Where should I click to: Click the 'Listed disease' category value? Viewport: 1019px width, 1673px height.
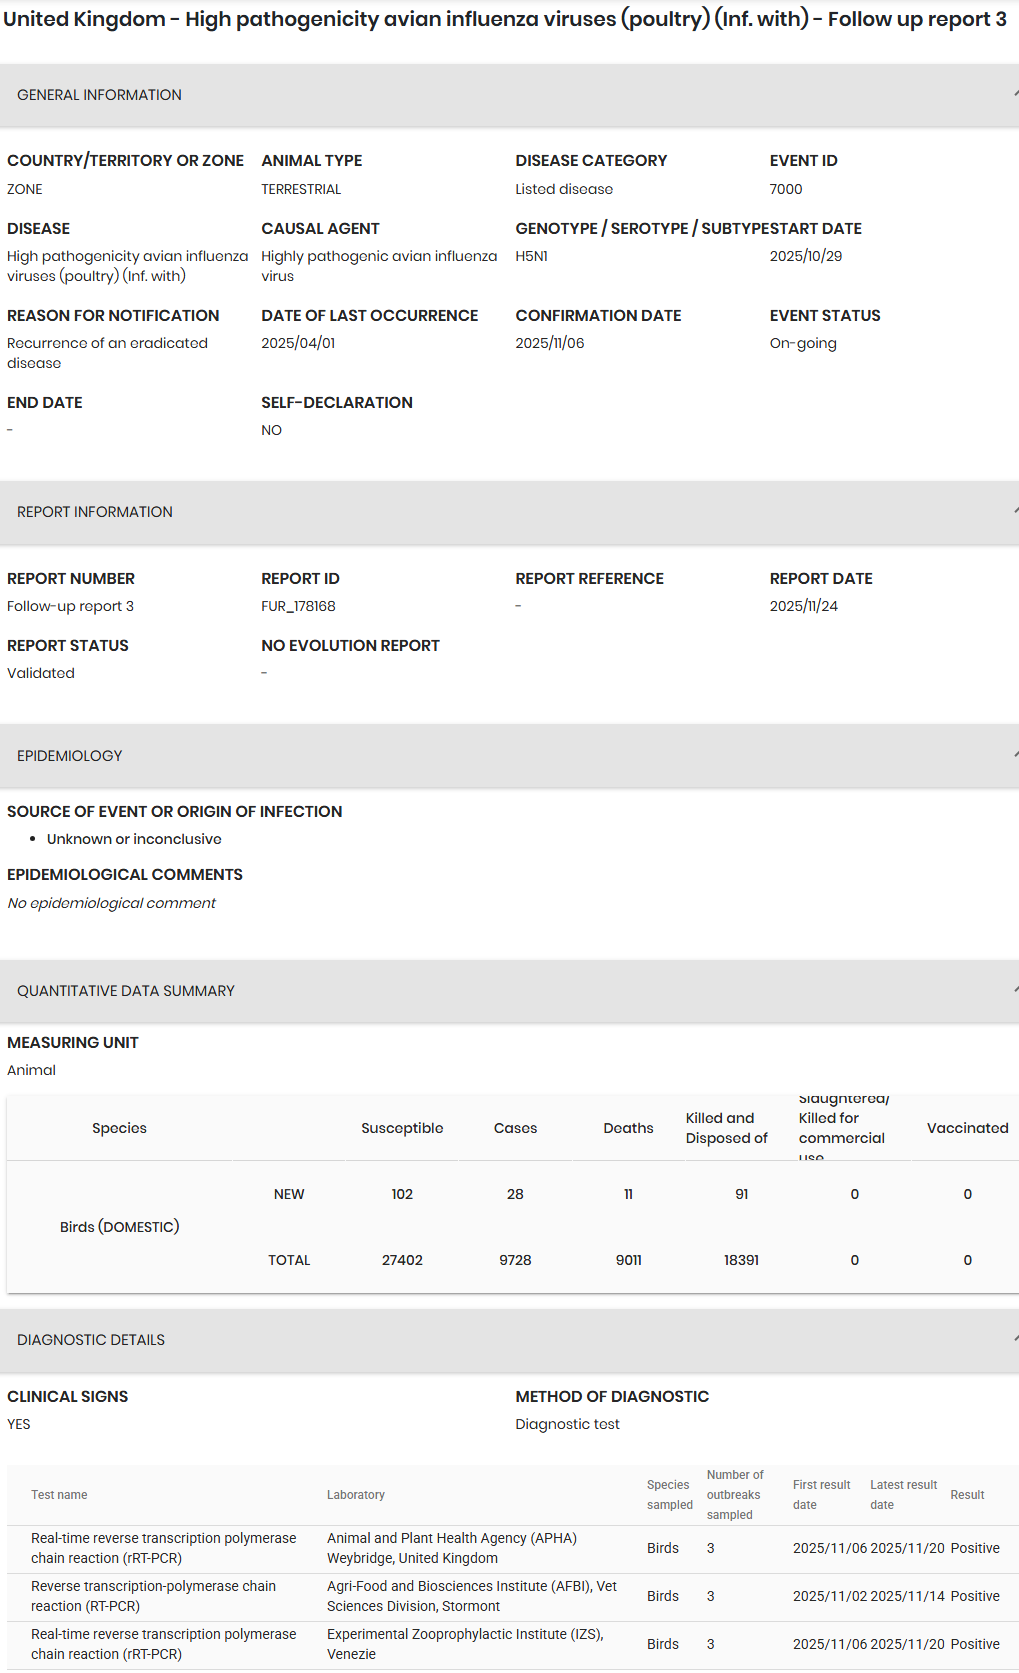pos(564,189)
